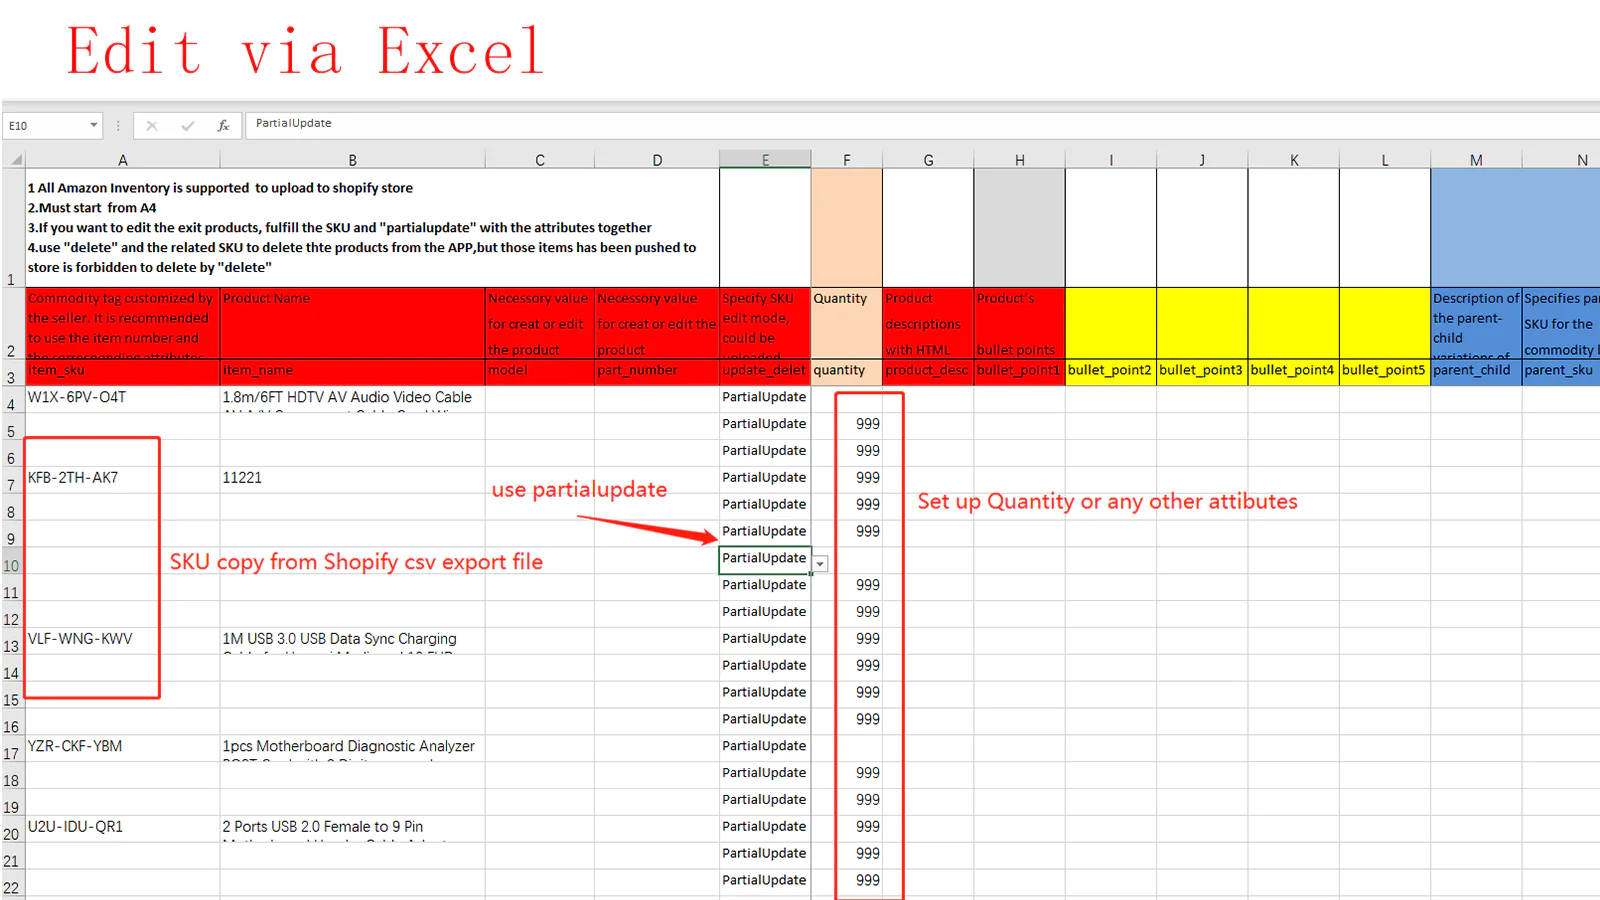Image resolution: width=1600 pixels, height=900 pixels.
Task: Click the Cancel (X) icon in formula bar
Action: [152, 126]
